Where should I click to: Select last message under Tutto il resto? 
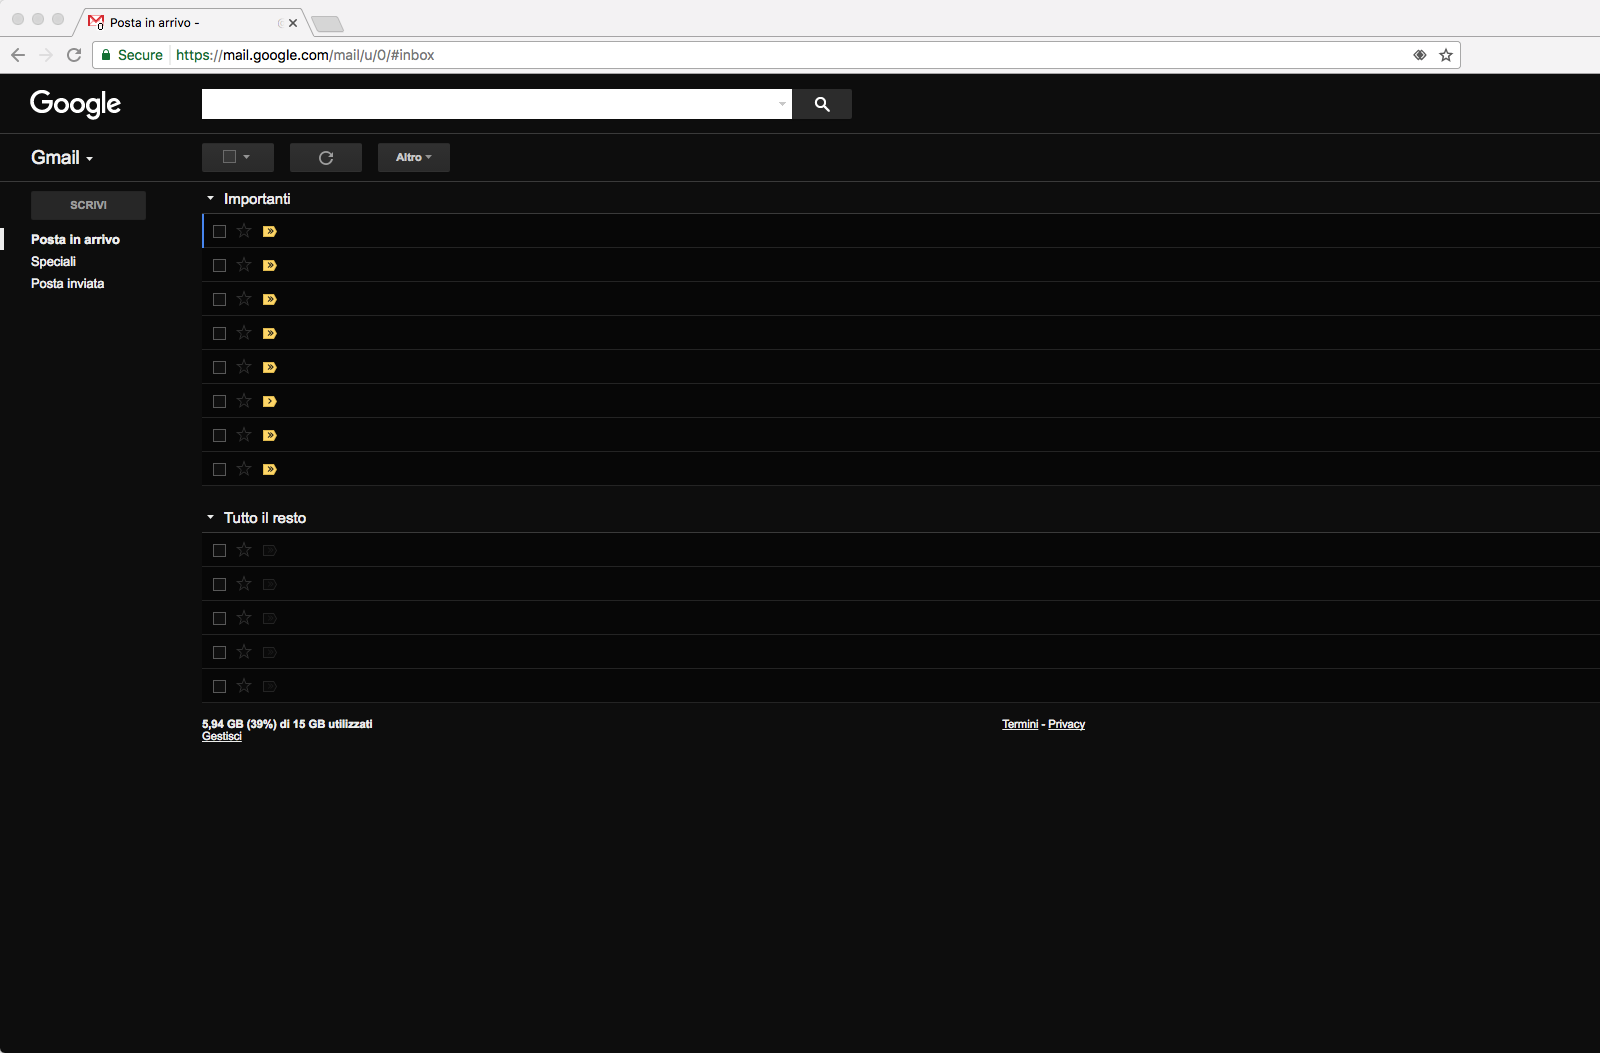[x=220, y=687]
